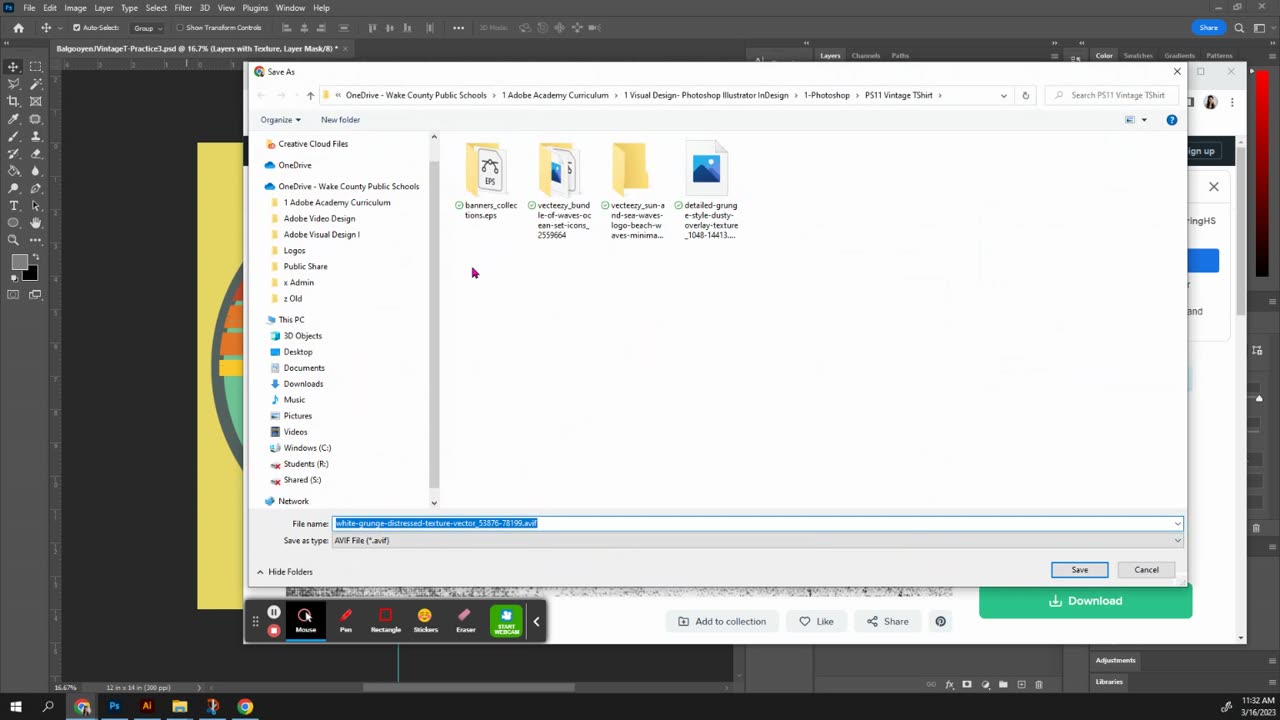
Task: Collapse folders with Hide Folders
Action: tap(284, 572)
